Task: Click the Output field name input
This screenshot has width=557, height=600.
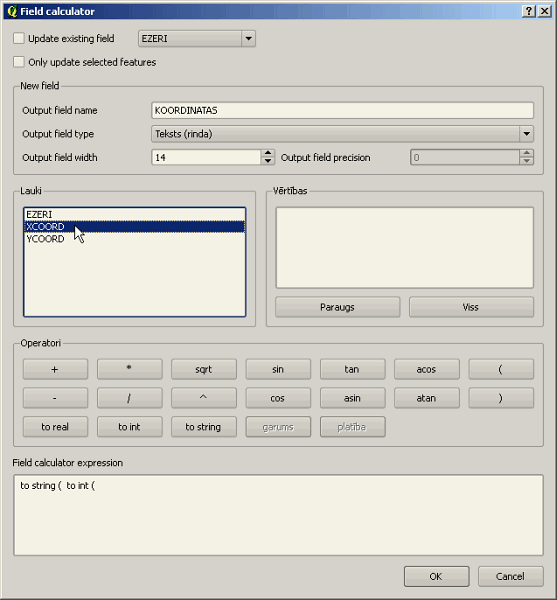Action: [x=342, y=110]
